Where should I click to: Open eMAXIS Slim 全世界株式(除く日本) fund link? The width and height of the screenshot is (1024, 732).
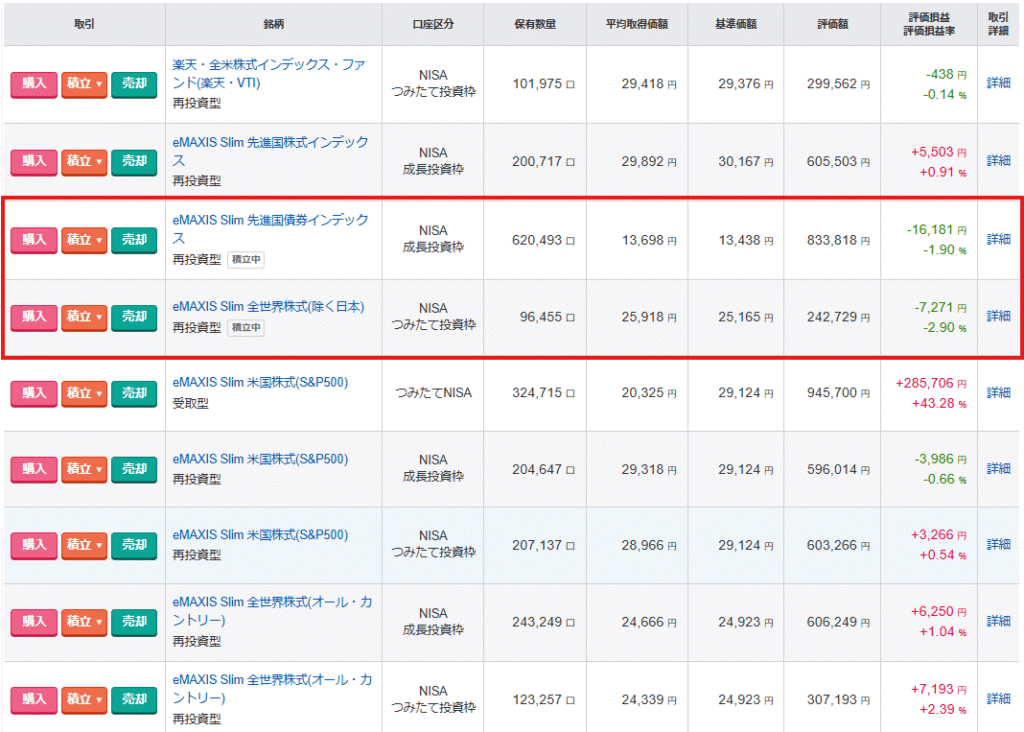coord(268,307)
